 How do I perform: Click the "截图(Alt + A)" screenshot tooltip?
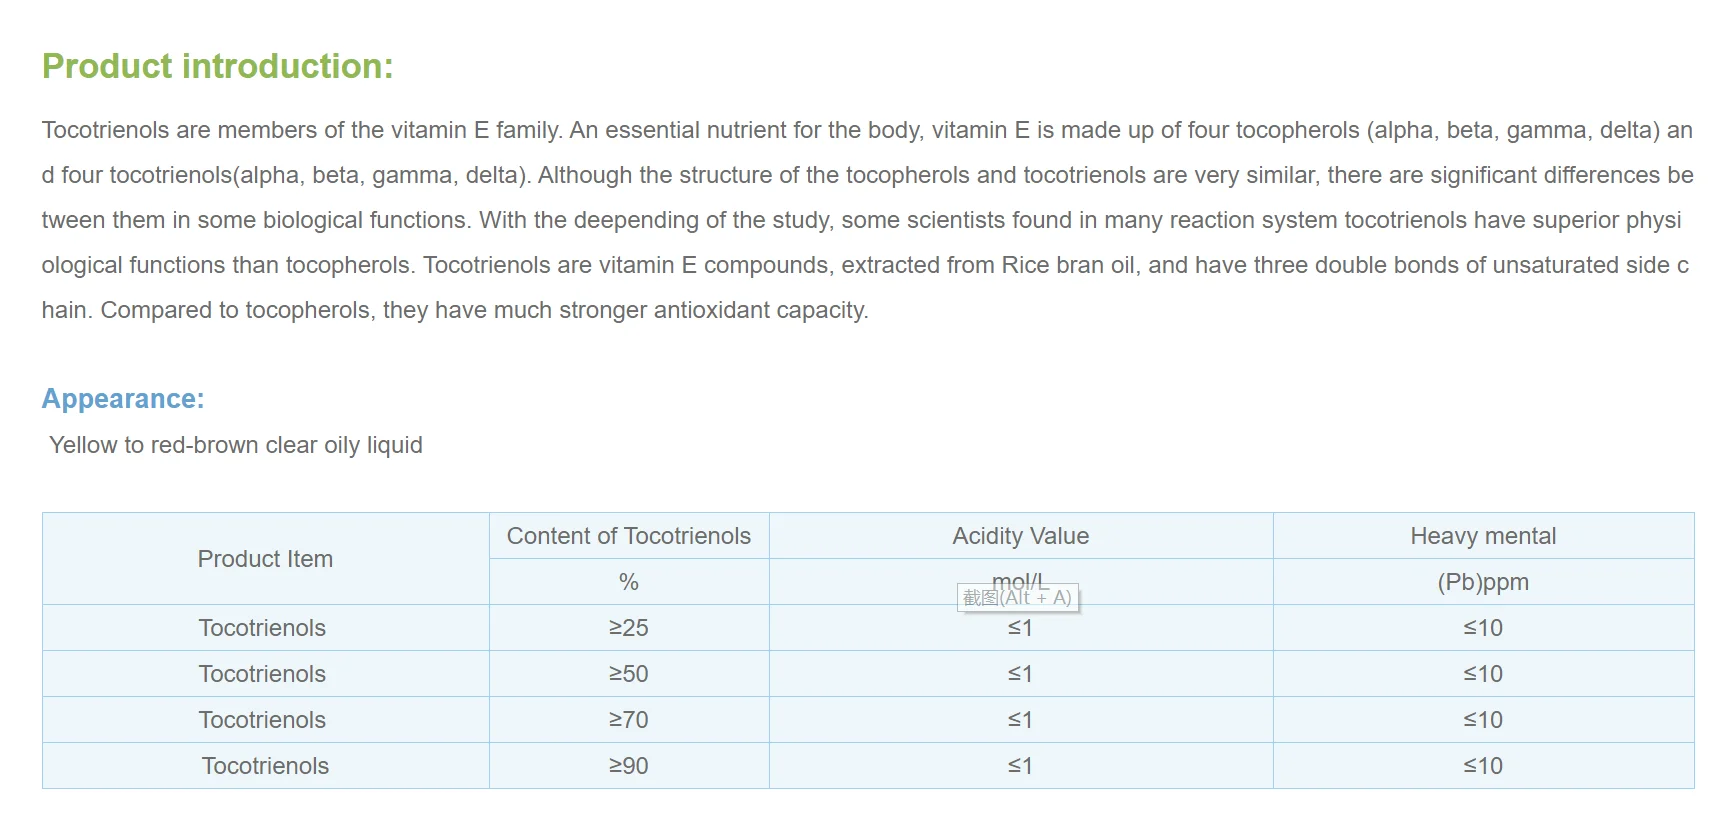1017,598
